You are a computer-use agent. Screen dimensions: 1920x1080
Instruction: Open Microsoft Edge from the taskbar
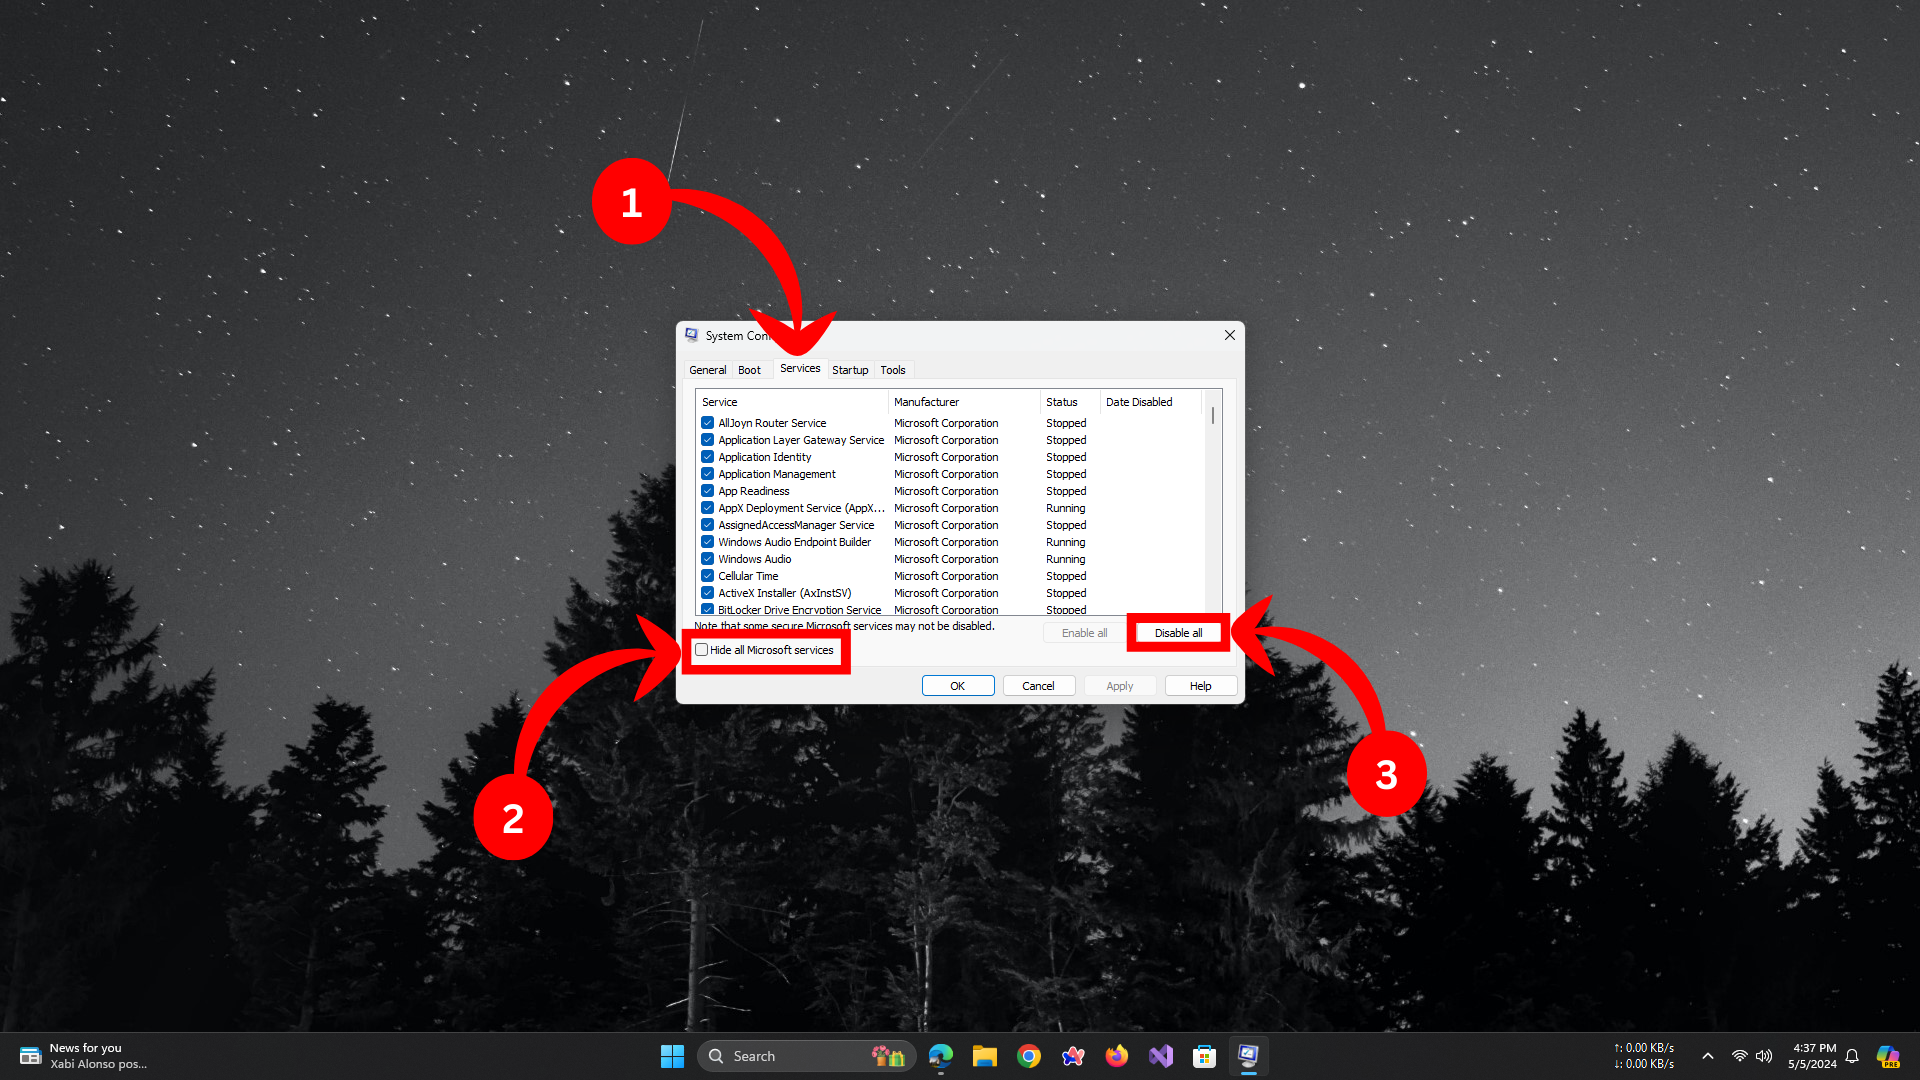[940, 1056]
